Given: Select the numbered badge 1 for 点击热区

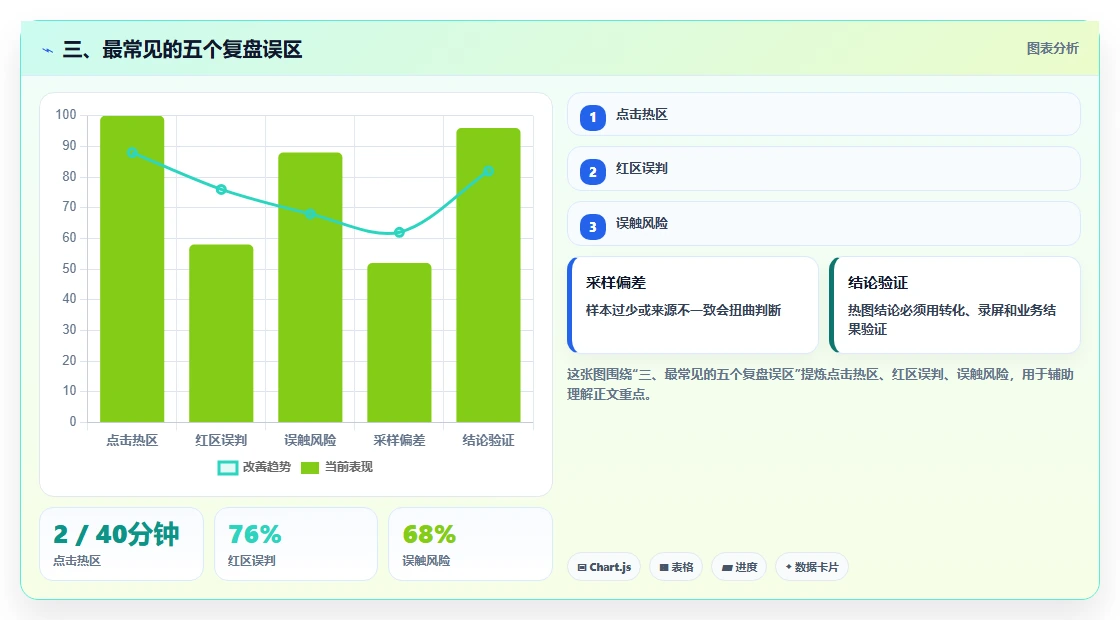Looking at the screenshot, I should click(592, 117).
